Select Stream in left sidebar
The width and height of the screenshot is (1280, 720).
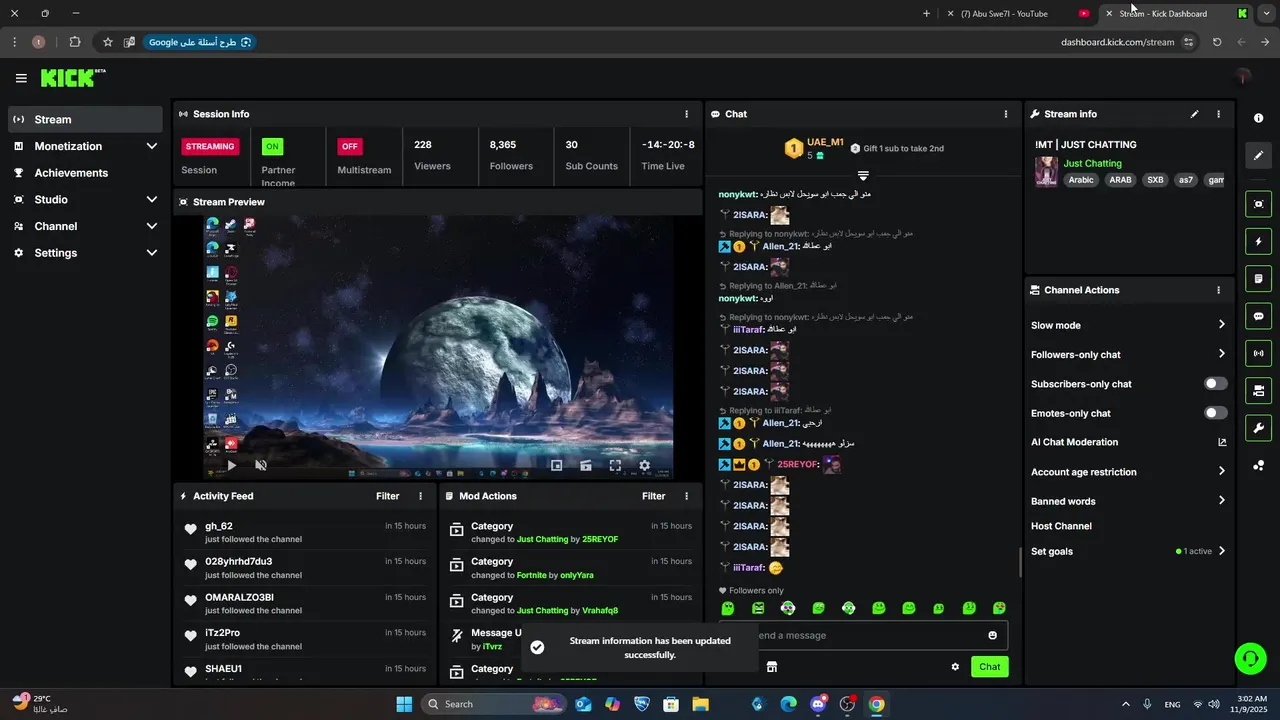pyautogui.click(x=84, y=119)
